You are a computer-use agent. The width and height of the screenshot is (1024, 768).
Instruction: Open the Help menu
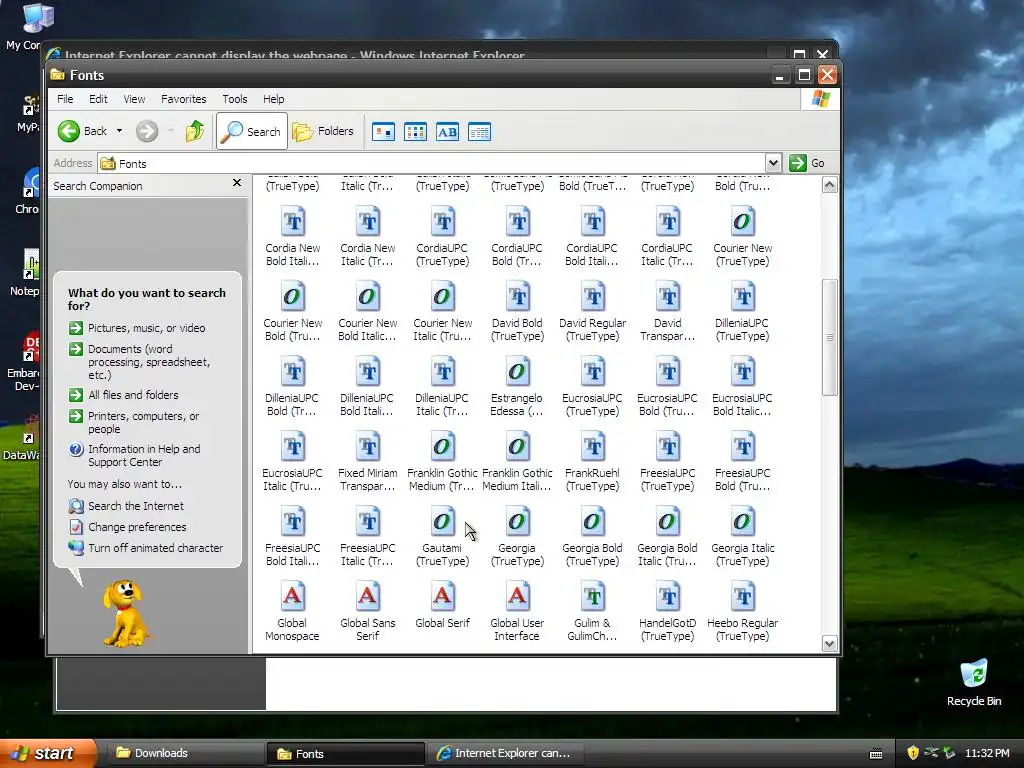click(274, 99)
